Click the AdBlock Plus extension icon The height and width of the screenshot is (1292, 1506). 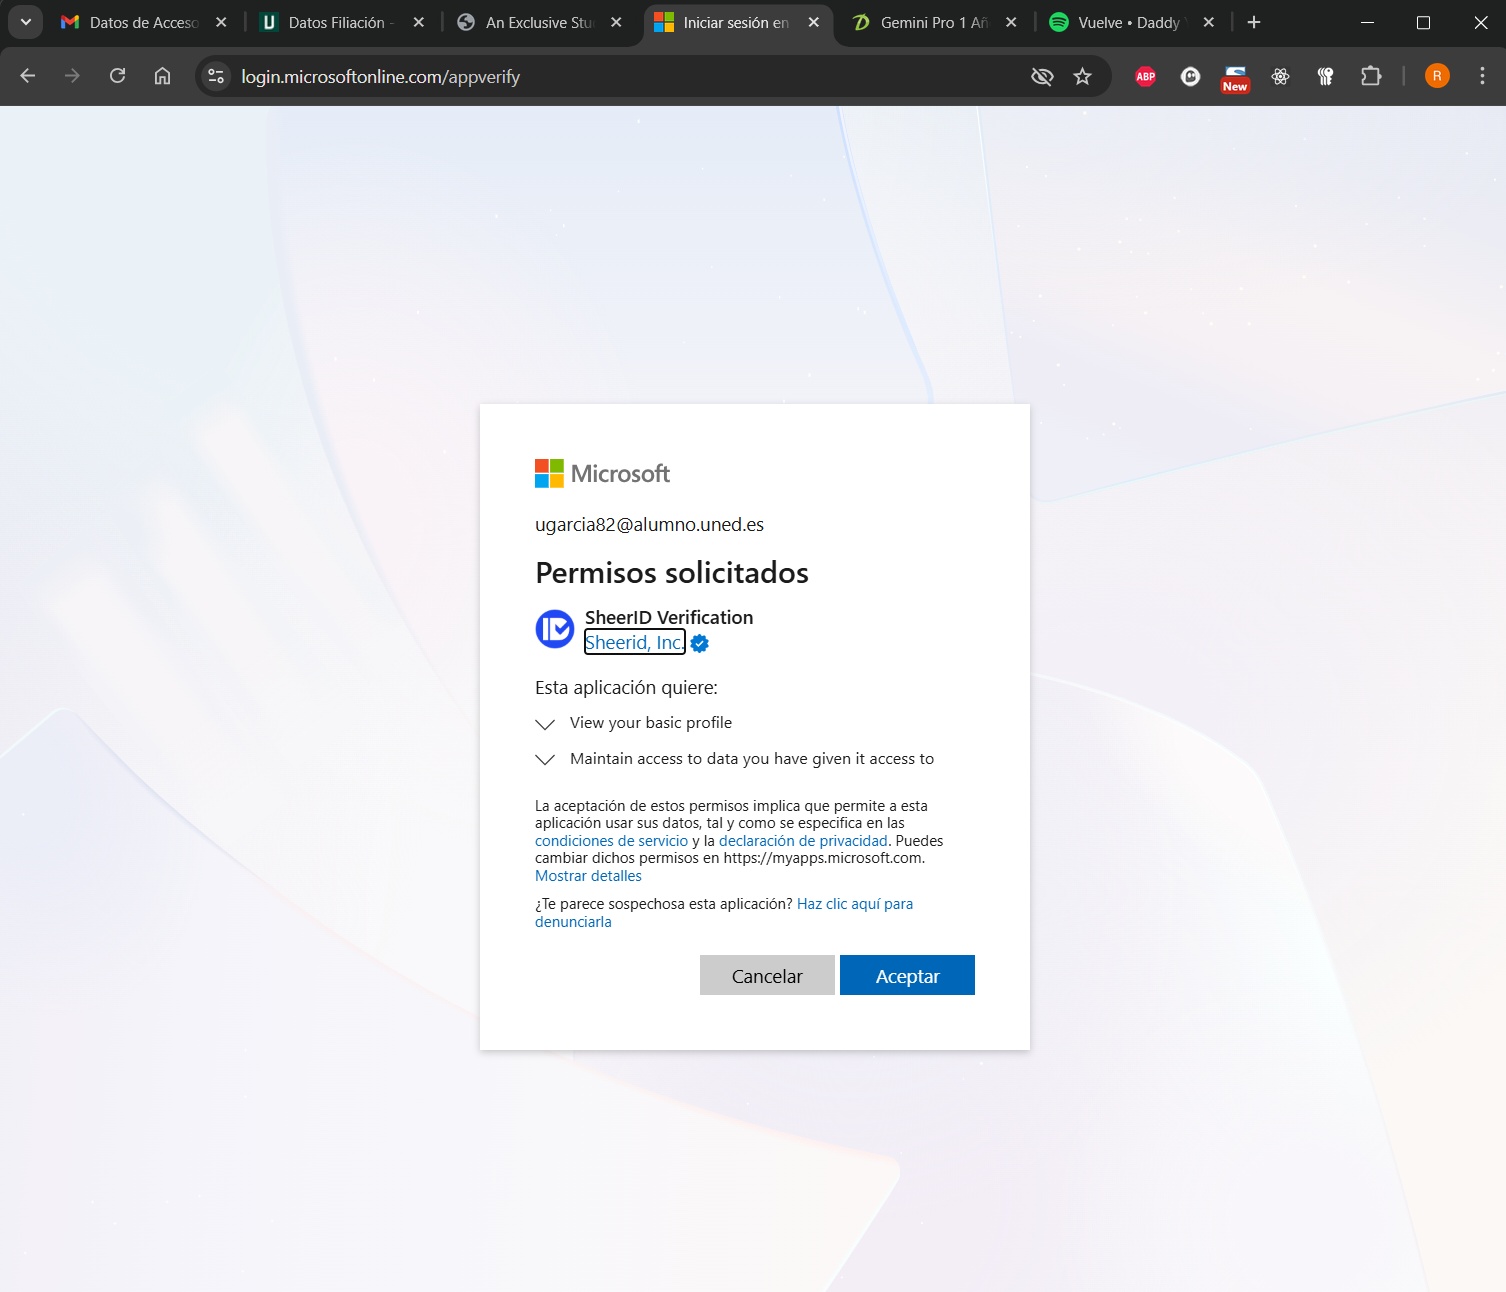(x=1145, y=77)
